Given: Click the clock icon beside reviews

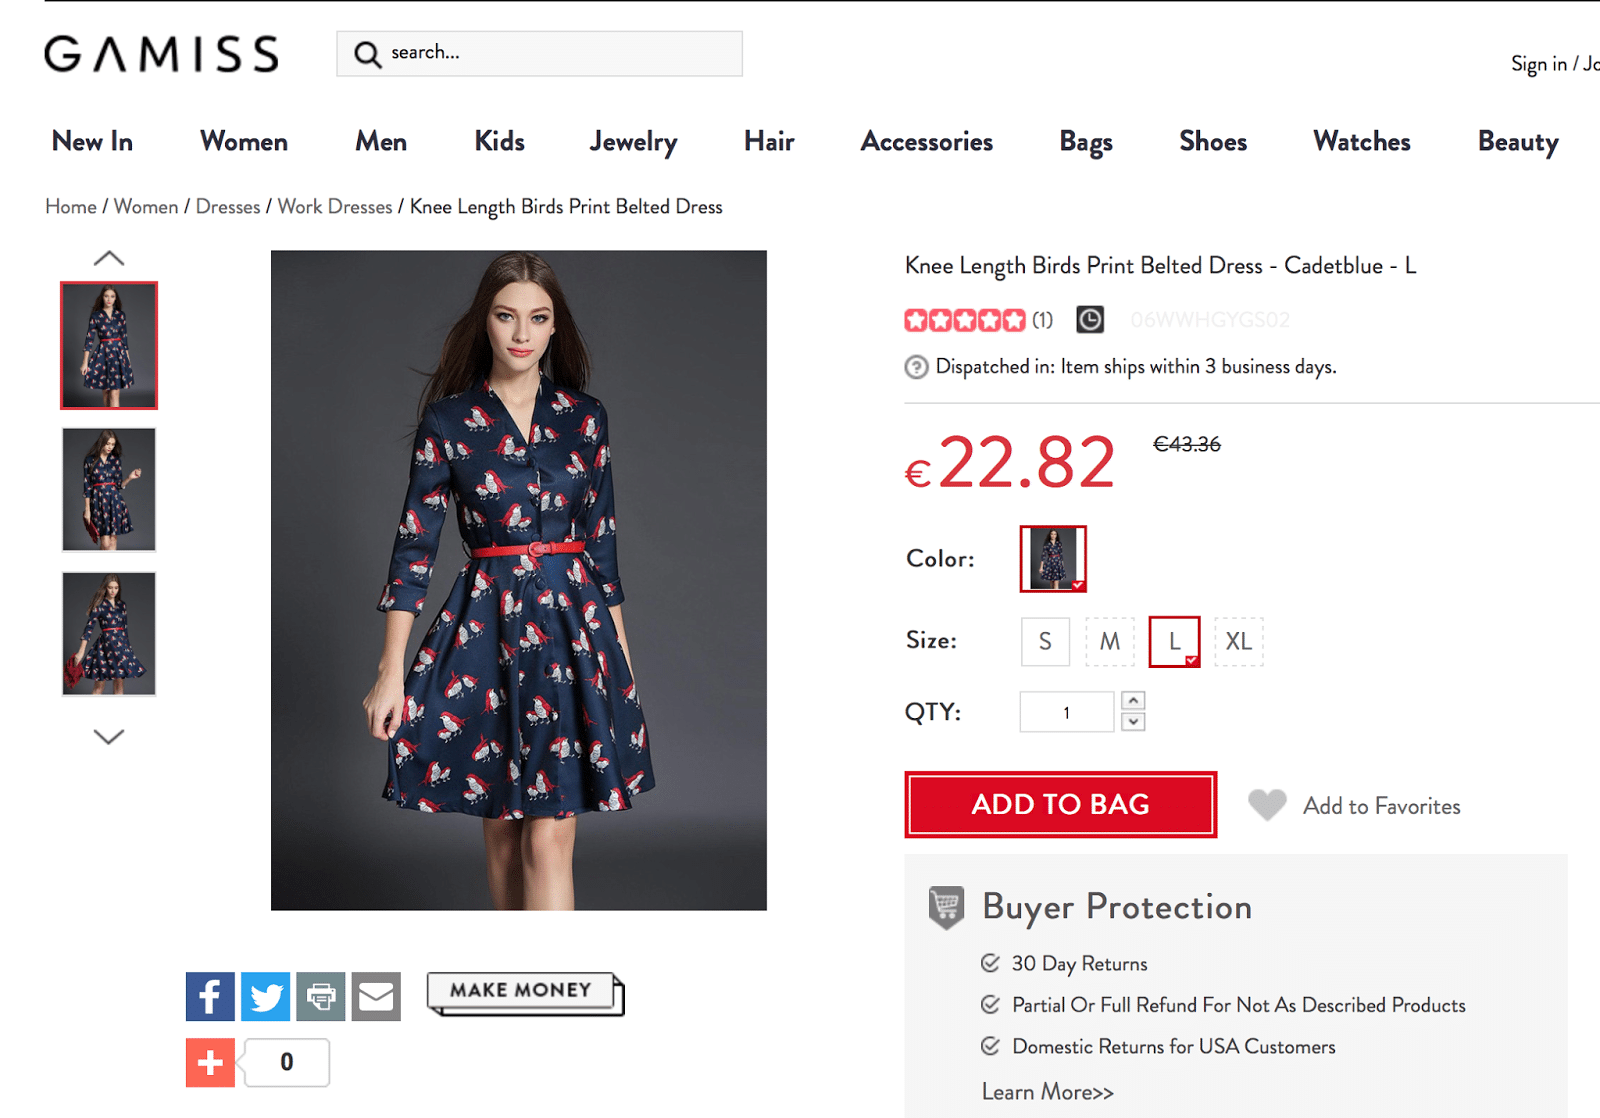Looking at the screenshot, I should tap(1090, 320).
